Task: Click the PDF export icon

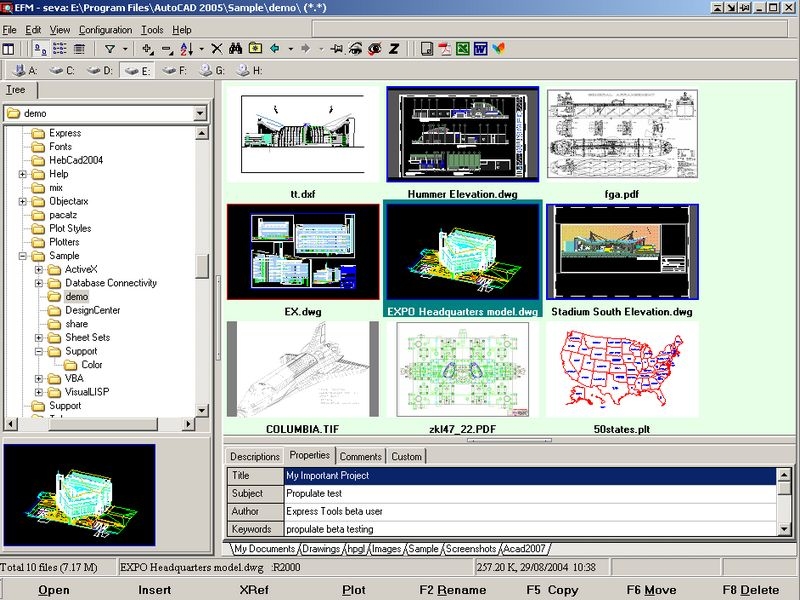Action: pos(445,49)
